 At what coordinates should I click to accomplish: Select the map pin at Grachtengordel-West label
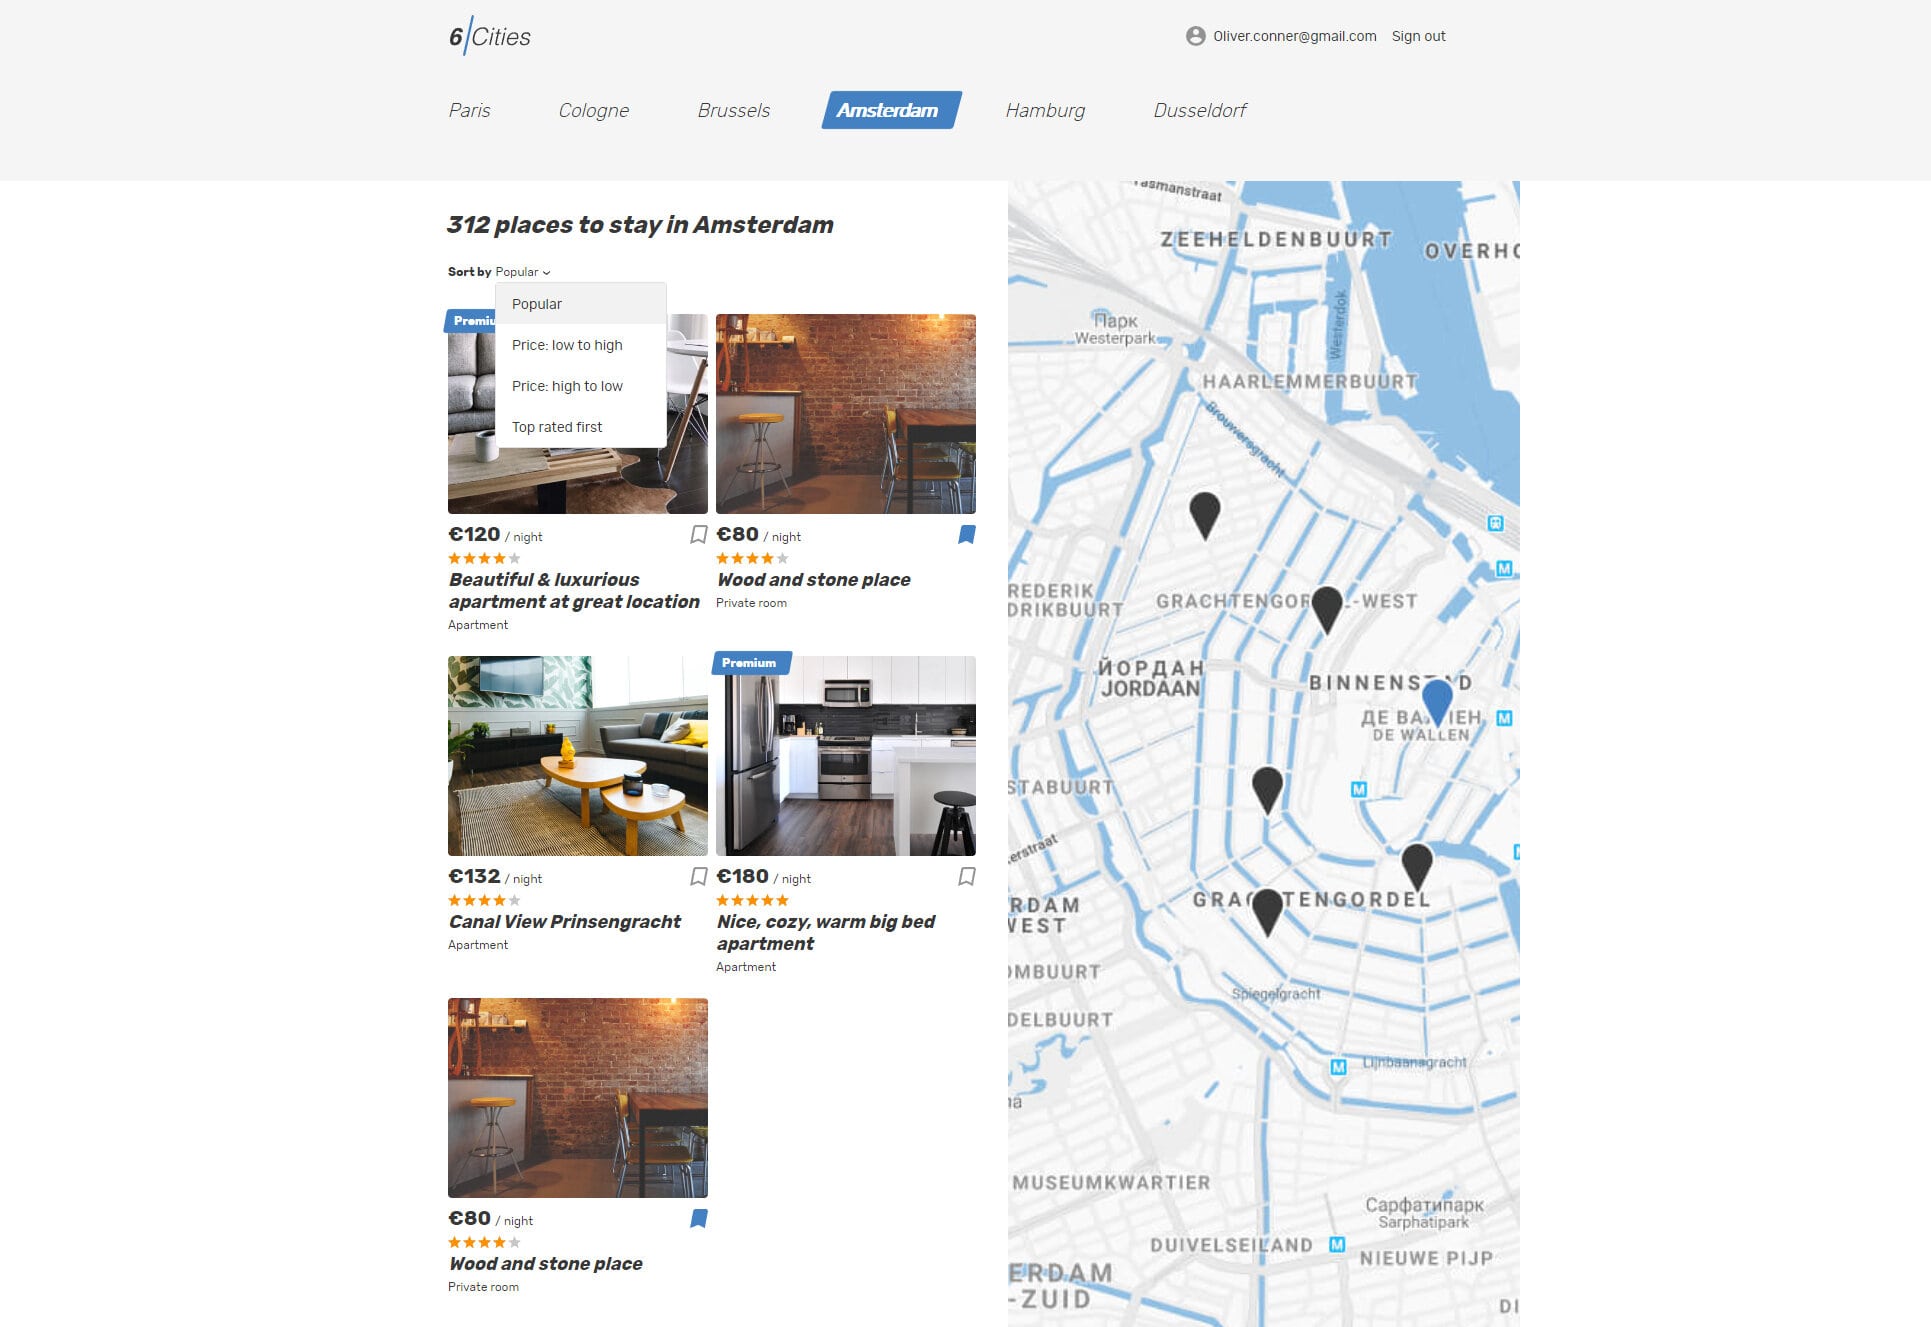[1326, 609]
